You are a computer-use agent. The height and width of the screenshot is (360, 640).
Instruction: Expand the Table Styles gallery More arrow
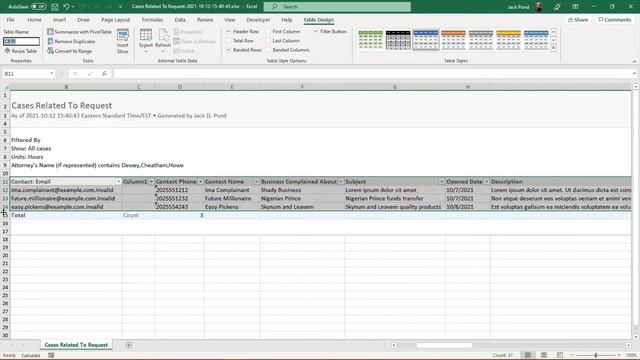[x=553, y=48]
